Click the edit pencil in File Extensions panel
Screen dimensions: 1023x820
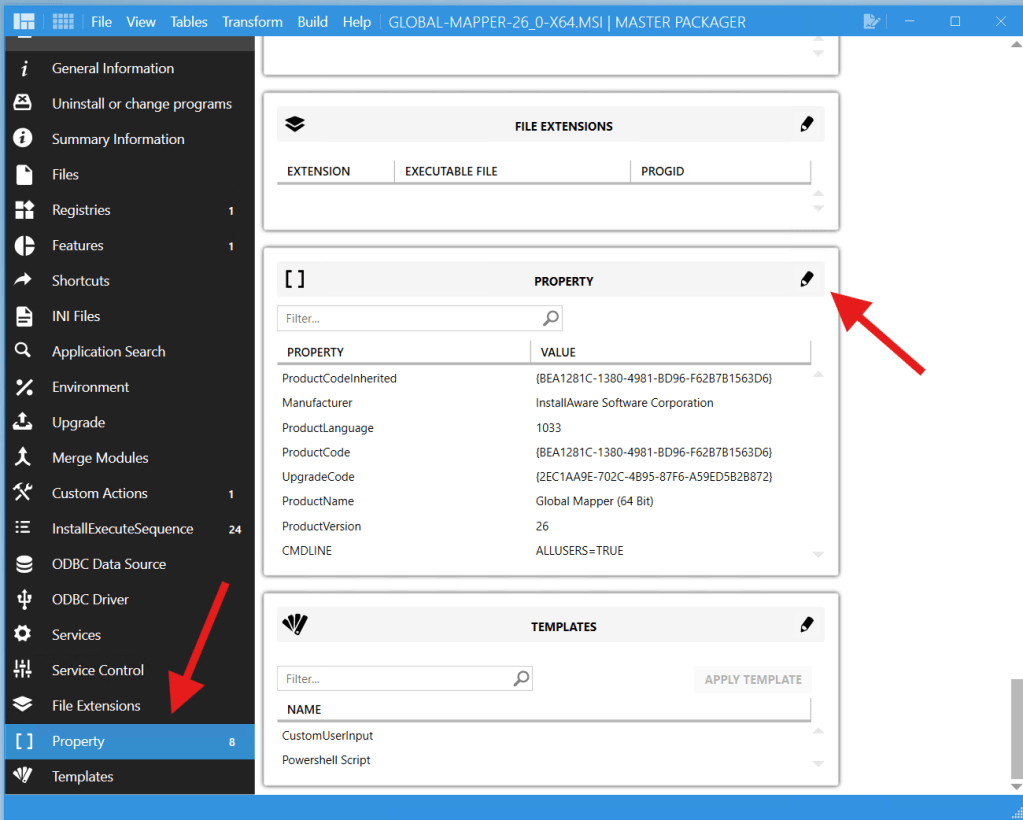[807, 125]
